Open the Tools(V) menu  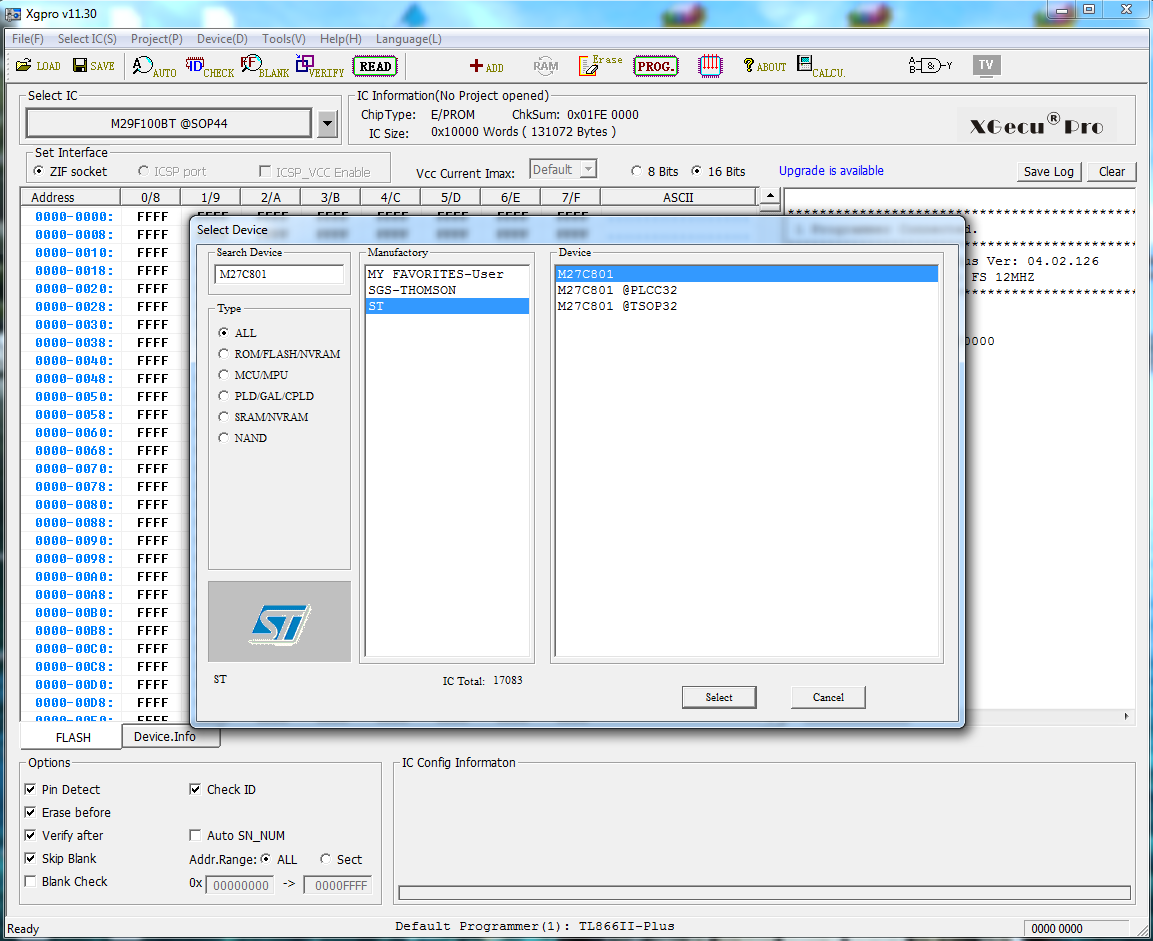click(284, 39)
